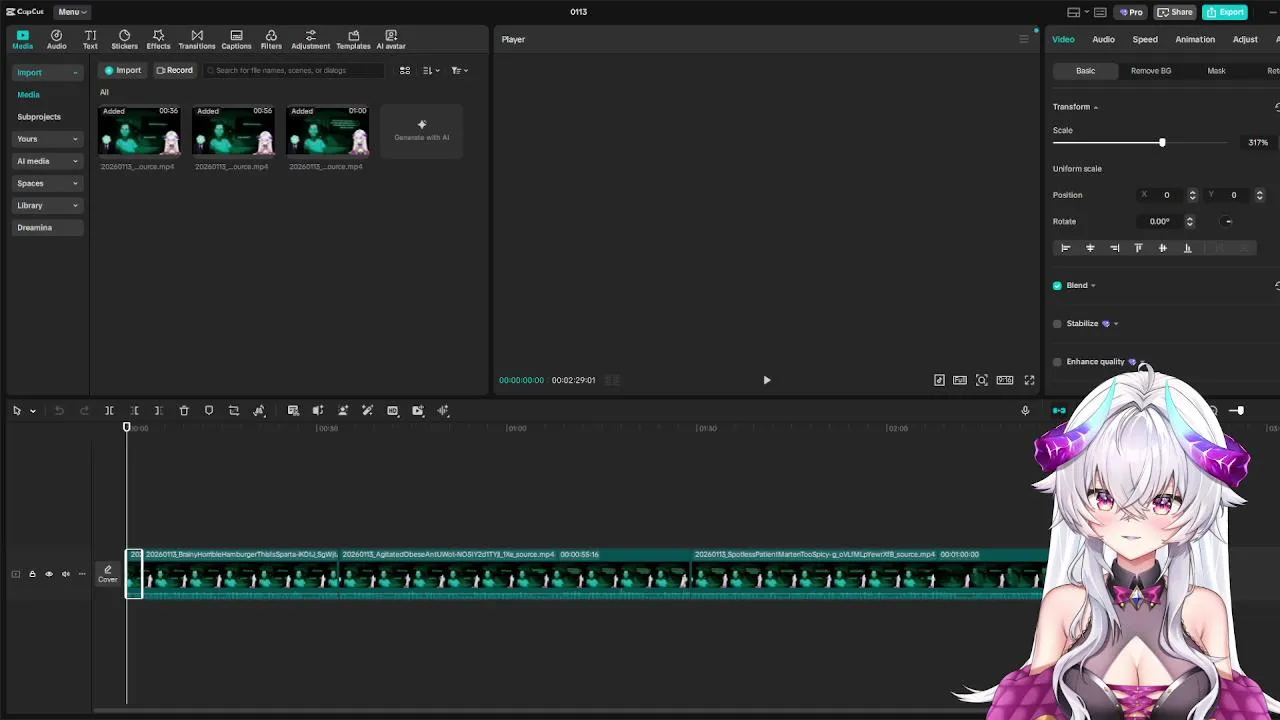Click the Rotate dial knob
Screen dimensions: 1280x720
(x=1228, y=221)
